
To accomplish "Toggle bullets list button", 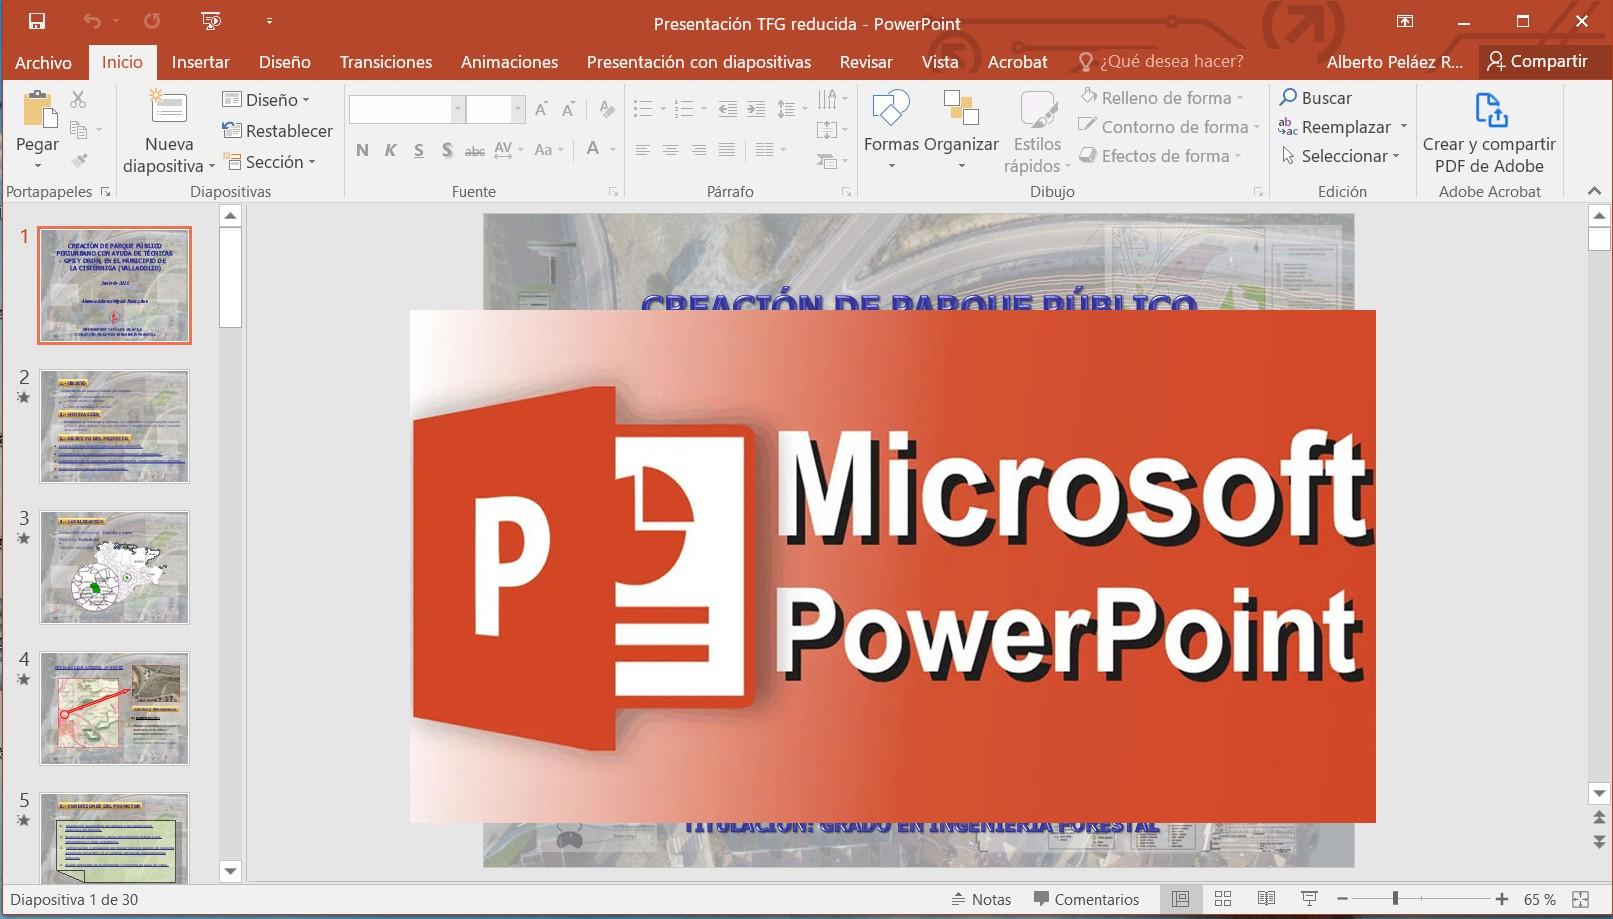I will tap(643, 108).
